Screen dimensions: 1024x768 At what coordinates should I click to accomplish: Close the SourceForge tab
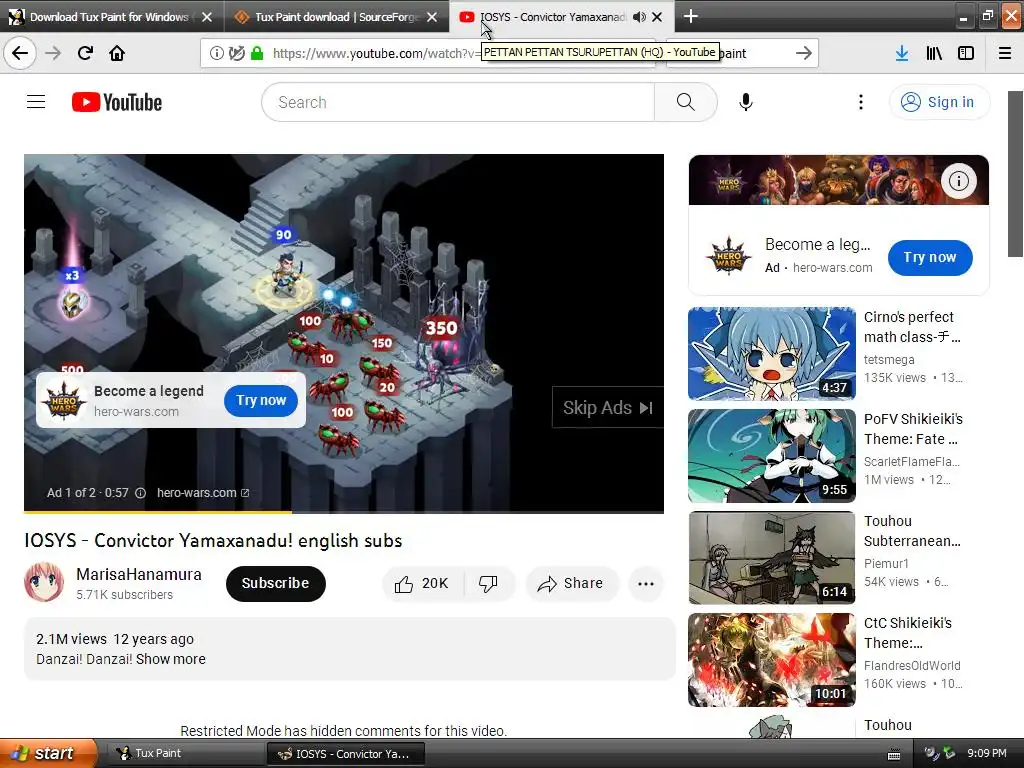click(x=432, y=17)
